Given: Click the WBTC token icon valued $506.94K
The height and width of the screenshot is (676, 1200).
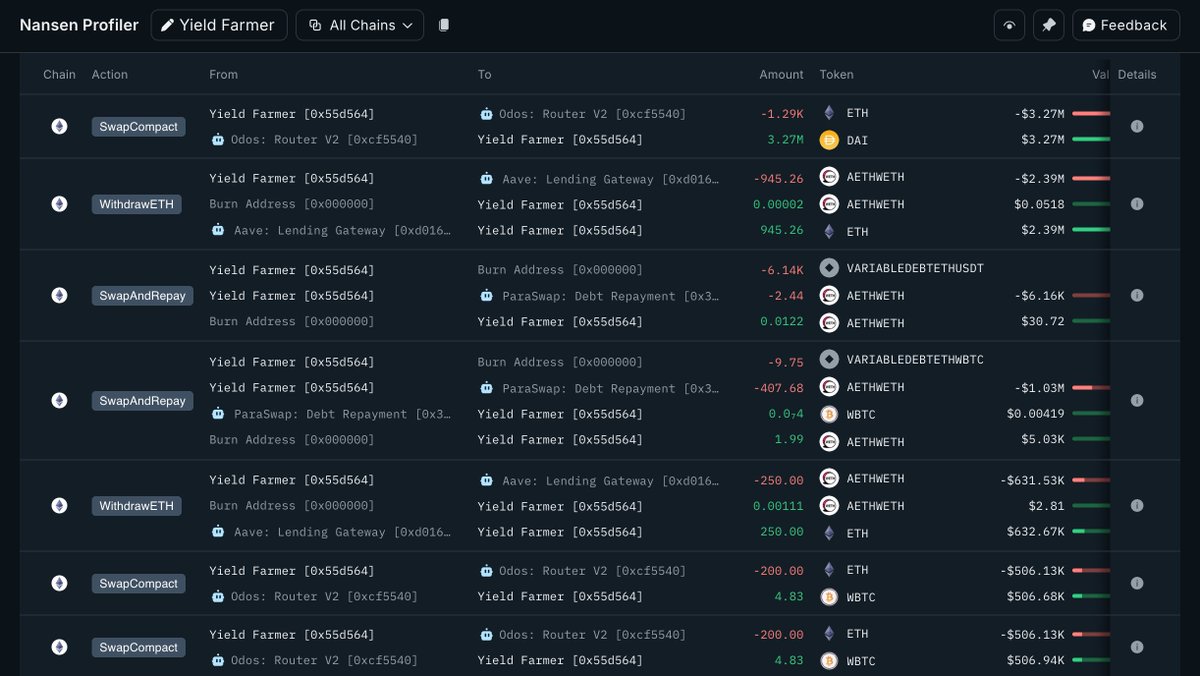Looking at the screenshot, I should 829,661.
